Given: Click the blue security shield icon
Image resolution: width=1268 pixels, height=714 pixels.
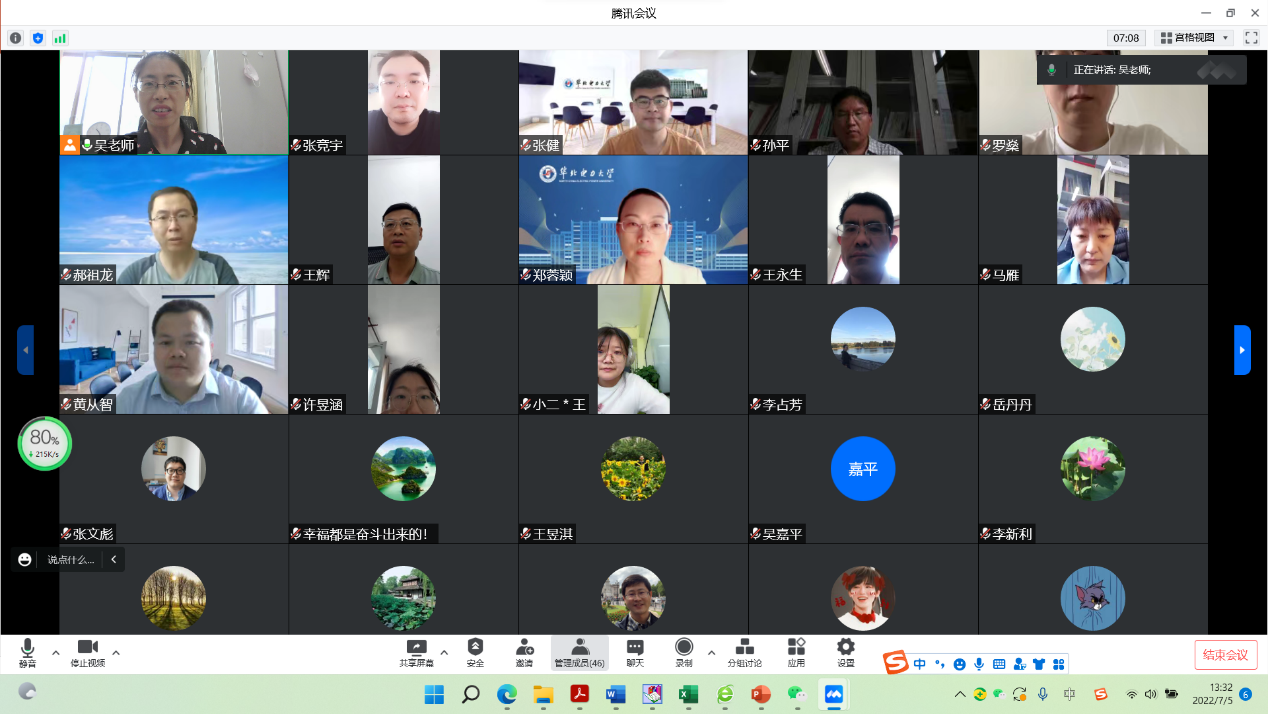Looking at the screenshot, I should pos(38,38).
